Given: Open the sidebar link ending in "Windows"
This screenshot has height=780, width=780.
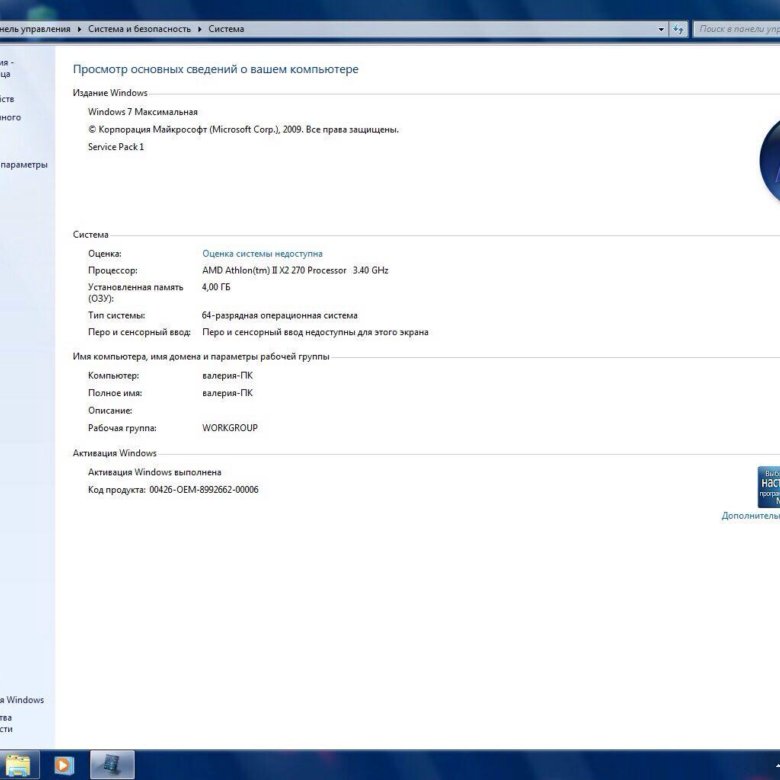Looking at the screenshot, I should [x=24, y=700].
